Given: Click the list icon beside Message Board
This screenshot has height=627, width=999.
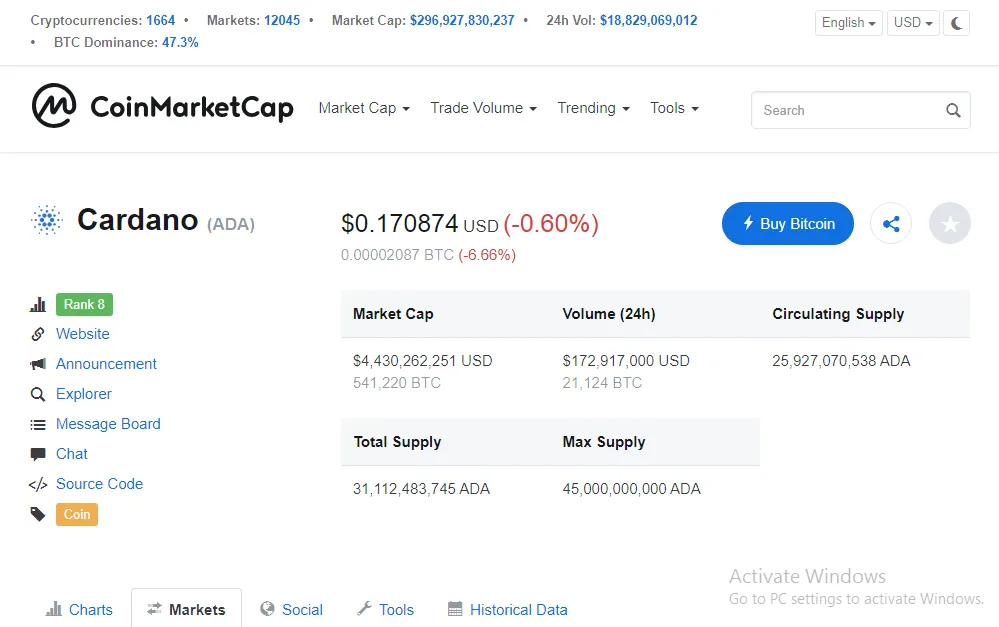Looking at the screenshot, I should pyautogui.click(x=38, y=424).
